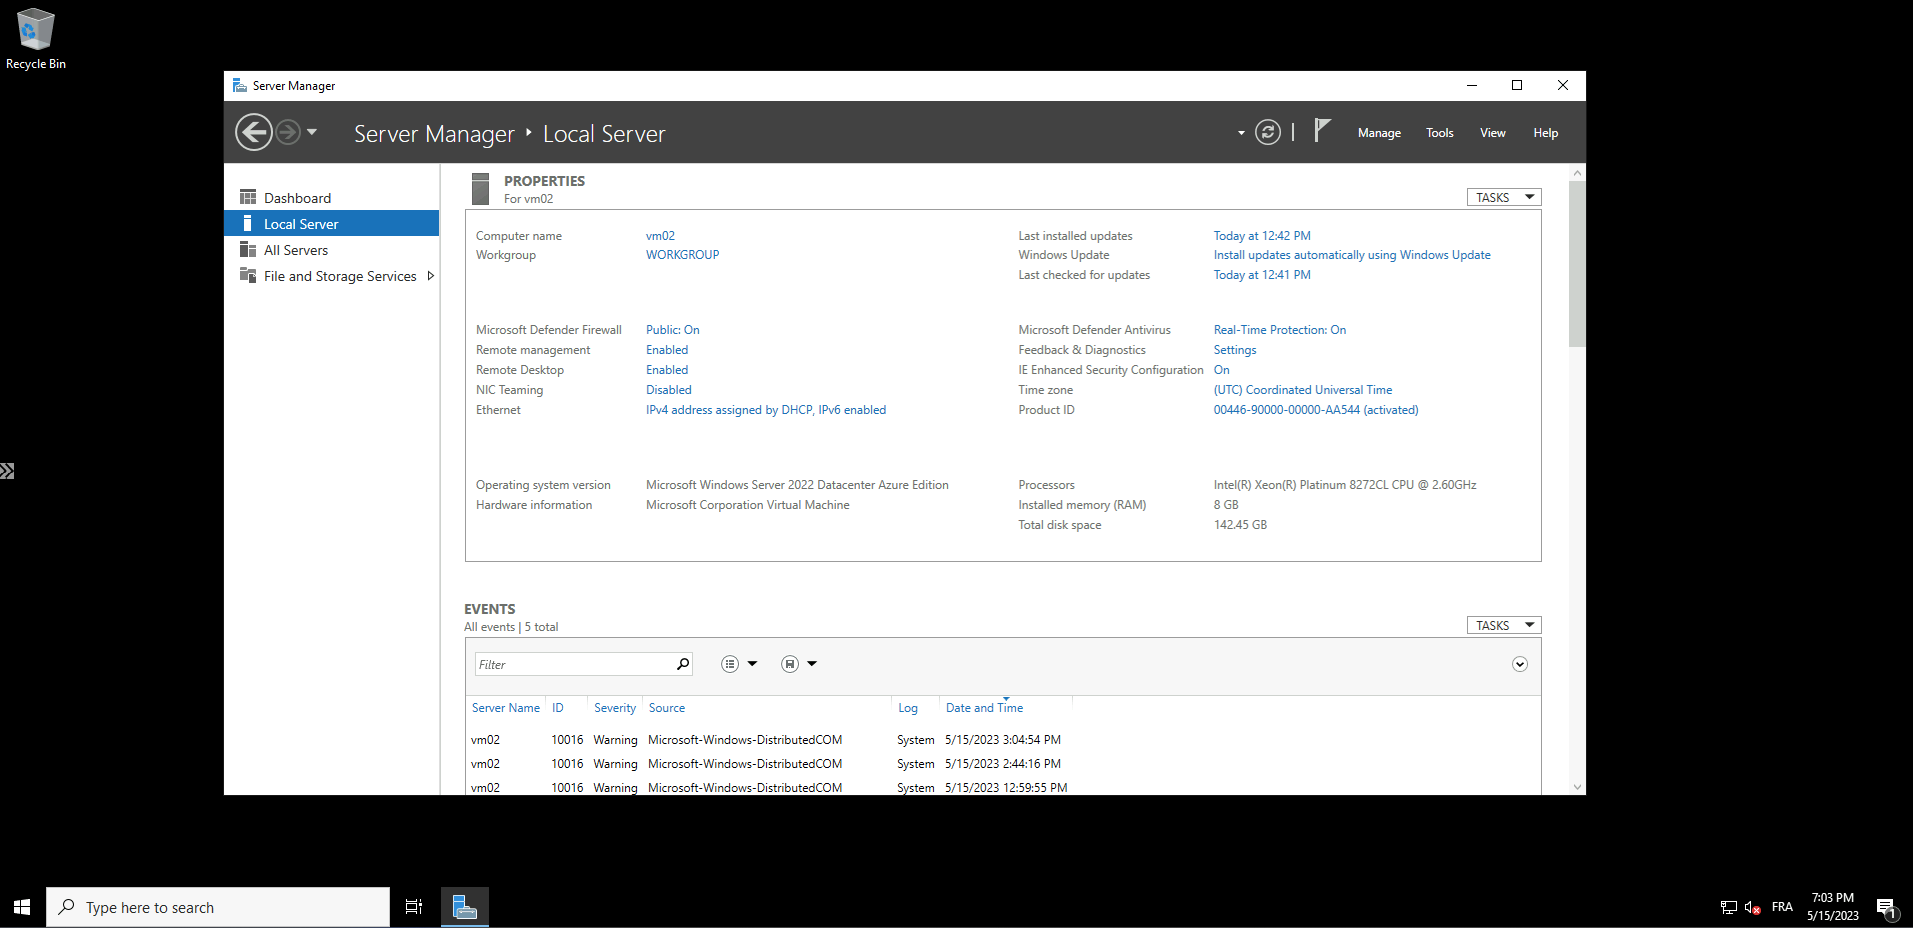Sort events by Server Name column
The width and height of the screenshot is (1913, 928).
(x=506, y=708)
